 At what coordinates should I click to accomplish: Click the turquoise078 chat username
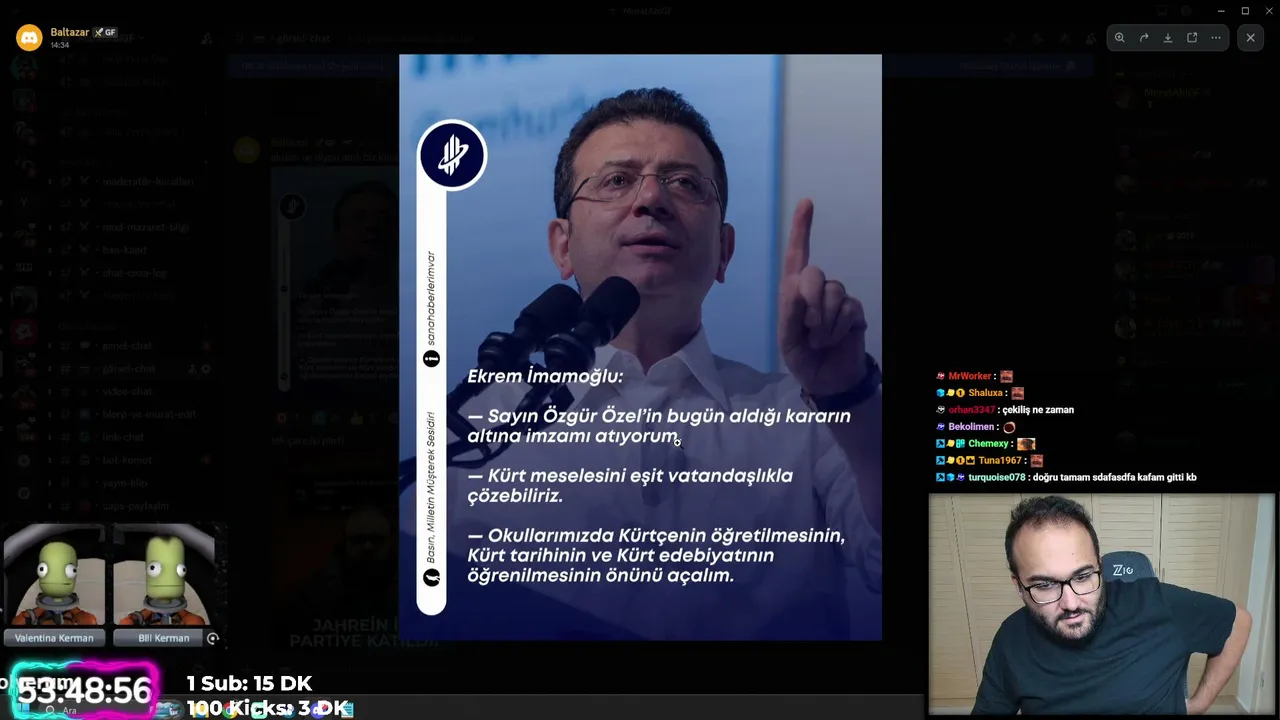click(x=997, y=478)
